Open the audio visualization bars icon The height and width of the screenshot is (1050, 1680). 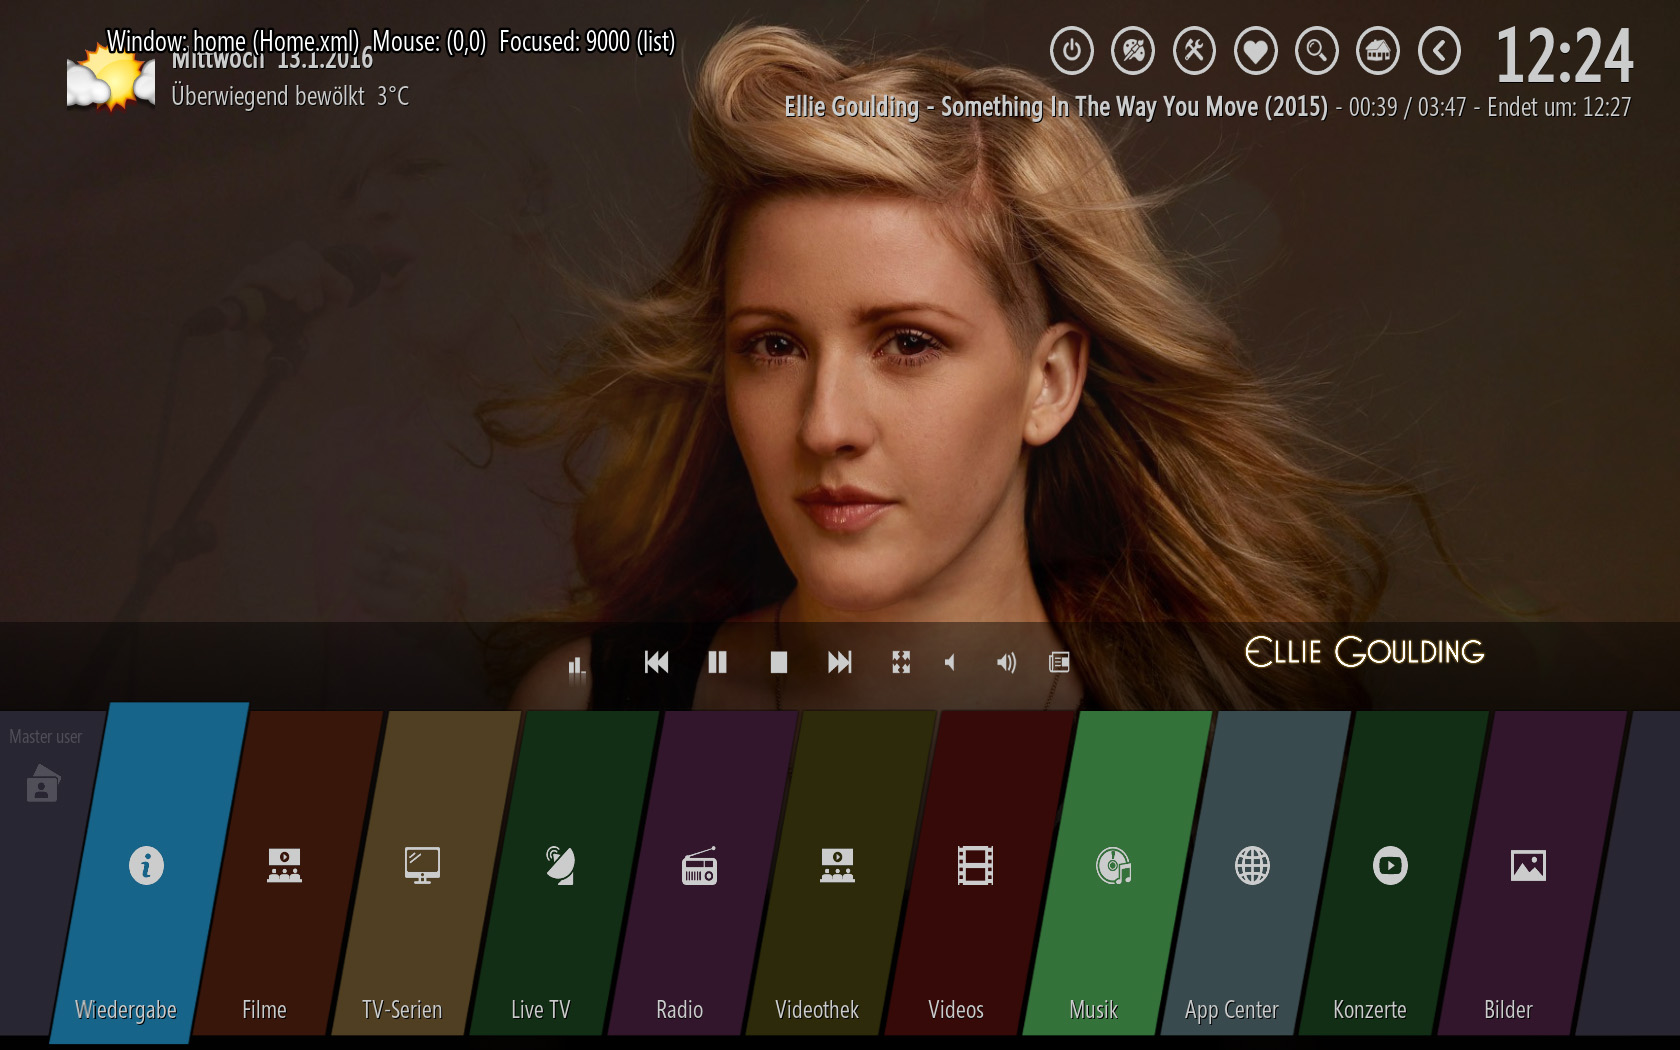point(577,668)
